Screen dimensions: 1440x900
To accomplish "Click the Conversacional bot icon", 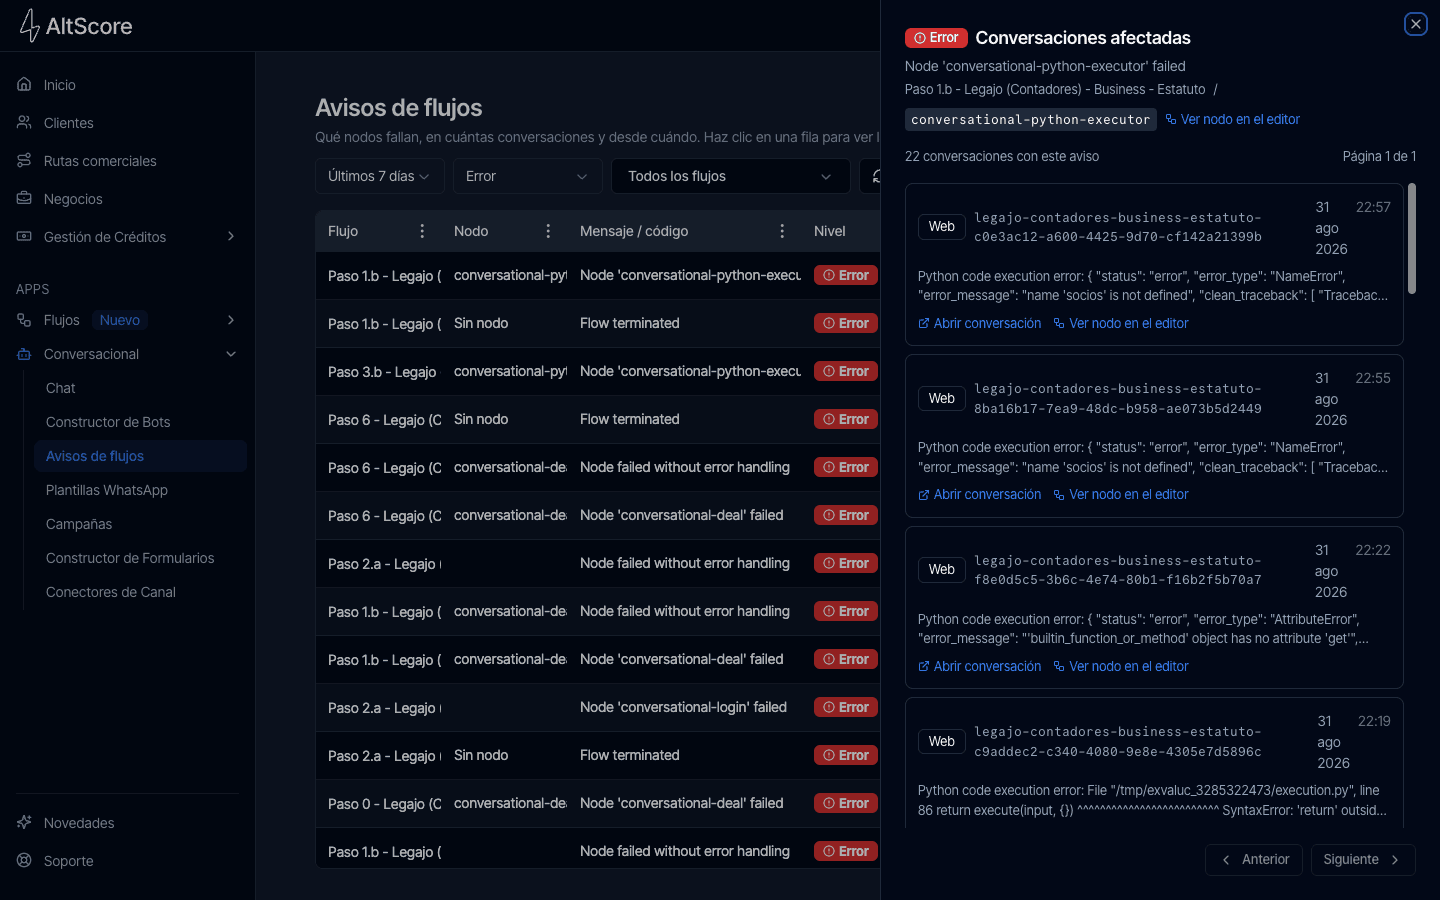I will pos(24,354).
